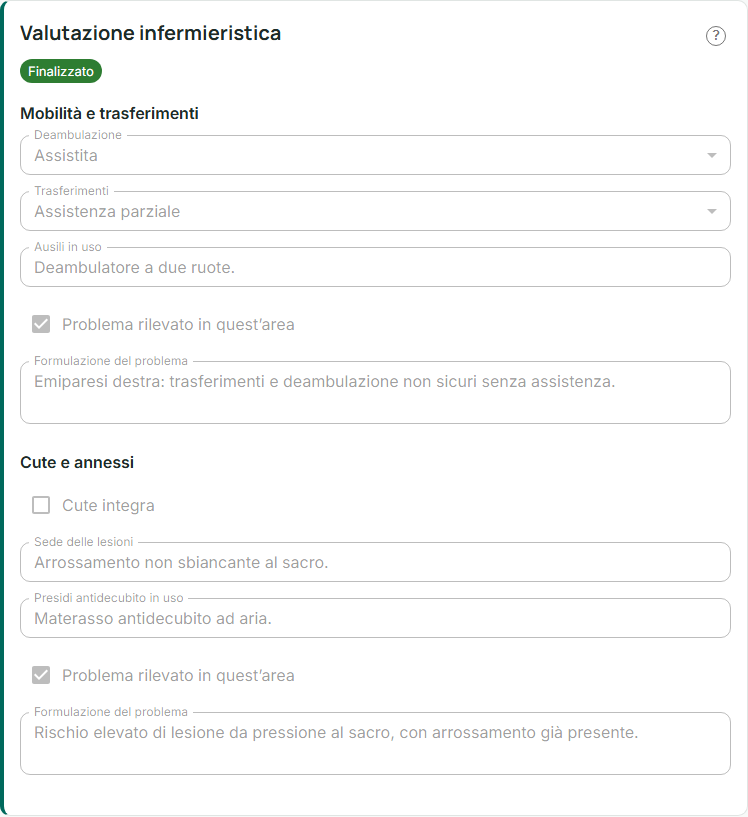This screenshot has width=748, height=817.
Task: Open the help question mark icon
Action: (x=716, y=36)
